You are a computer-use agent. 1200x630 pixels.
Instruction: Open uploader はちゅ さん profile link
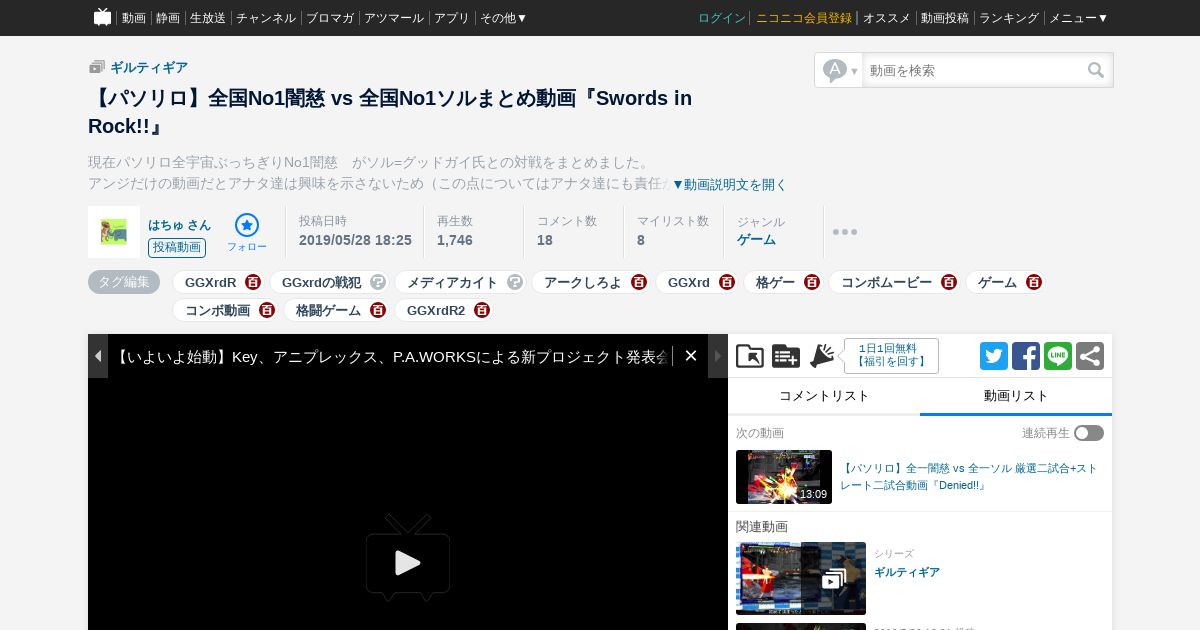pyautogui.click(x=180, y=225)
